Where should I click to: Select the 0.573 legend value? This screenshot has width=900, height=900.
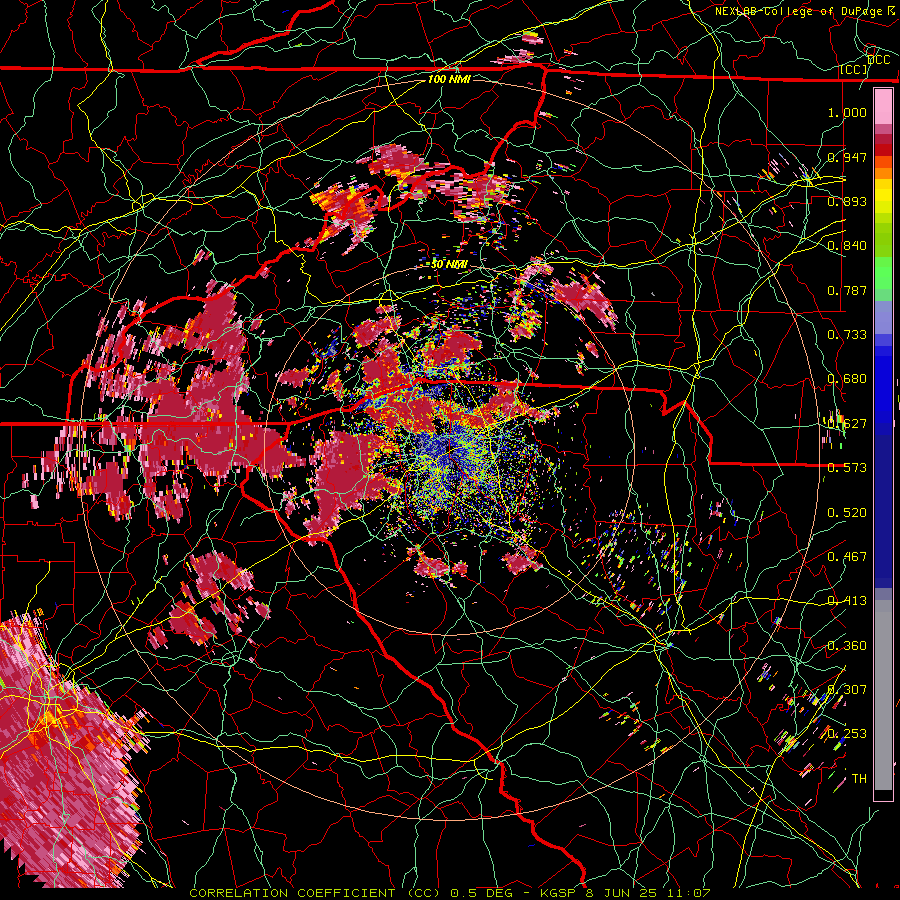point(847,468)
